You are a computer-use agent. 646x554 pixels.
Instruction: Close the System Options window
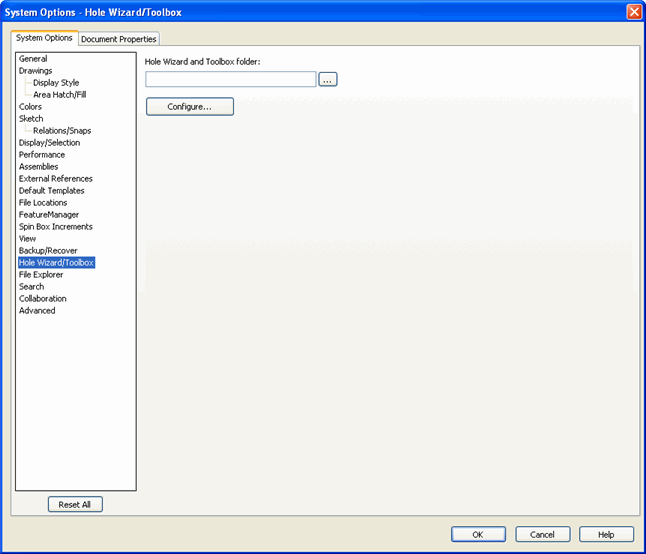coord(634,12)
